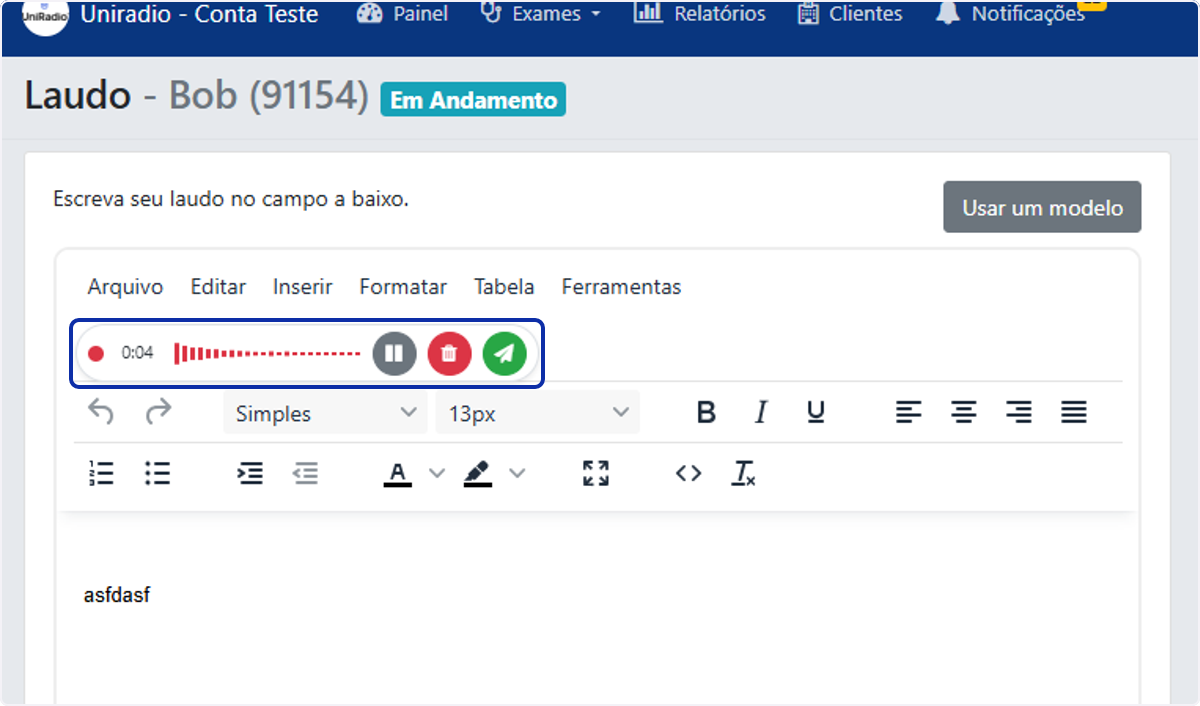Justify the text
The image size is (1200, 706).
click(x=1074, y=412)
